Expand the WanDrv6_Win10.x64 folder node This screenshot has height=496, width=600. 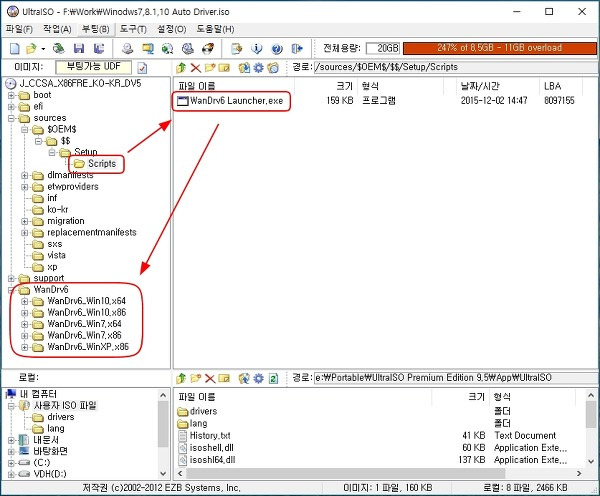(24, 301)
